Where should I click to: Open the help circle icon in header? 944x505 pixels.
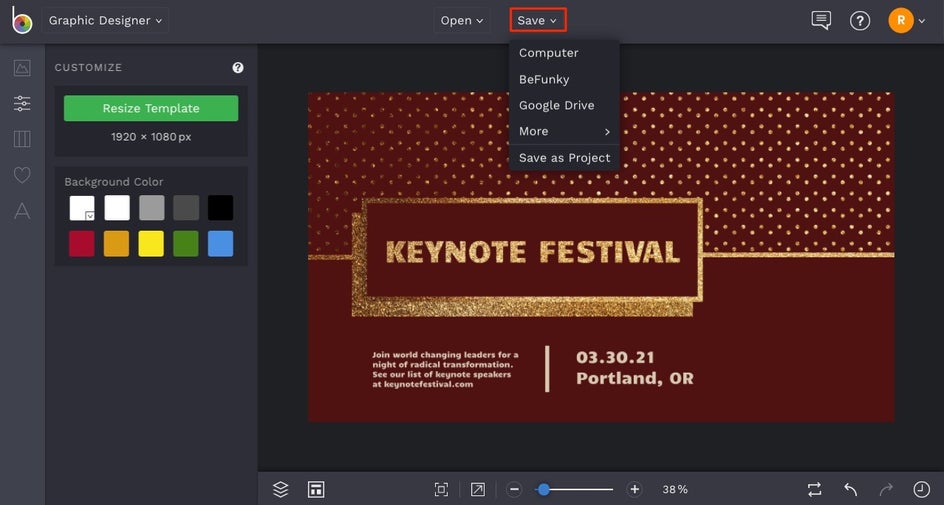(x=860, y=21)
